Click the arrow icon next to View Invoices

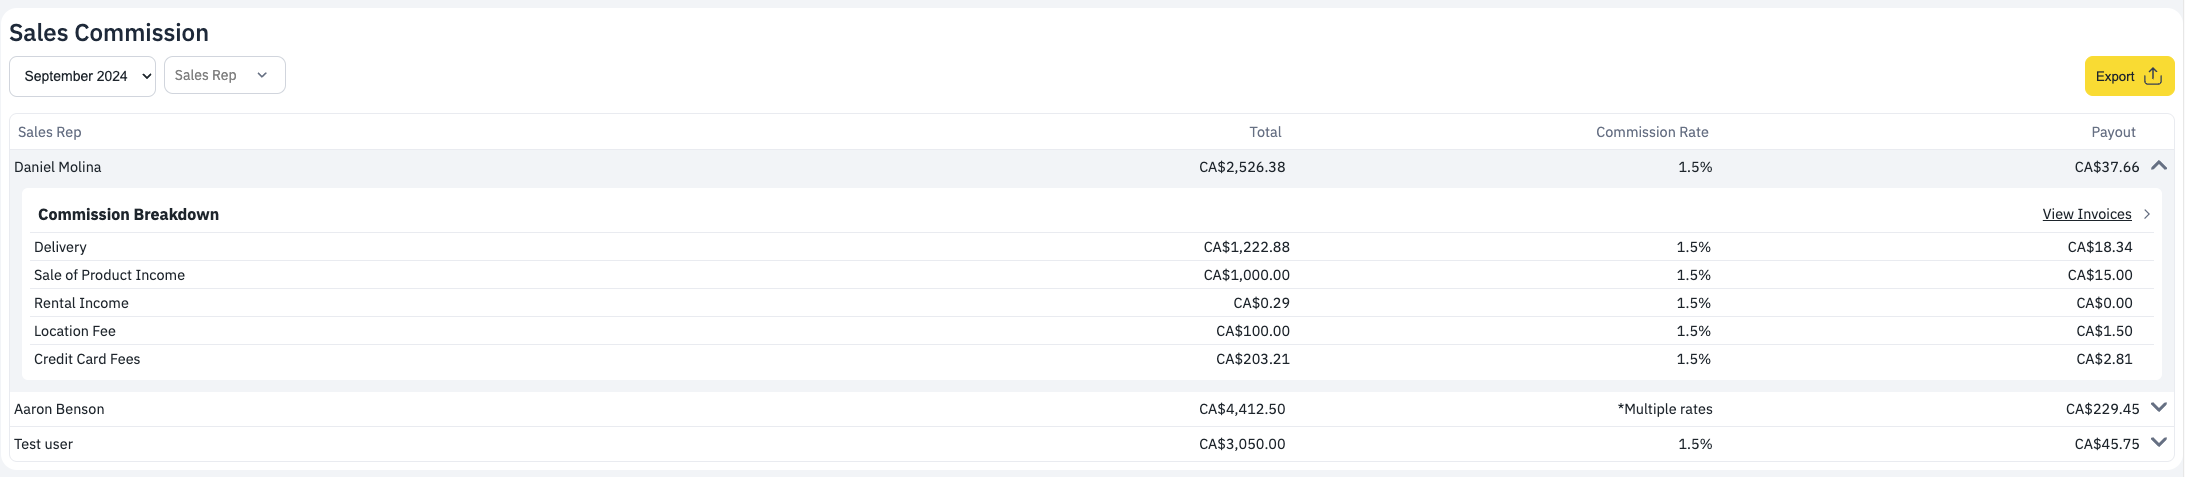[2146, 214]
